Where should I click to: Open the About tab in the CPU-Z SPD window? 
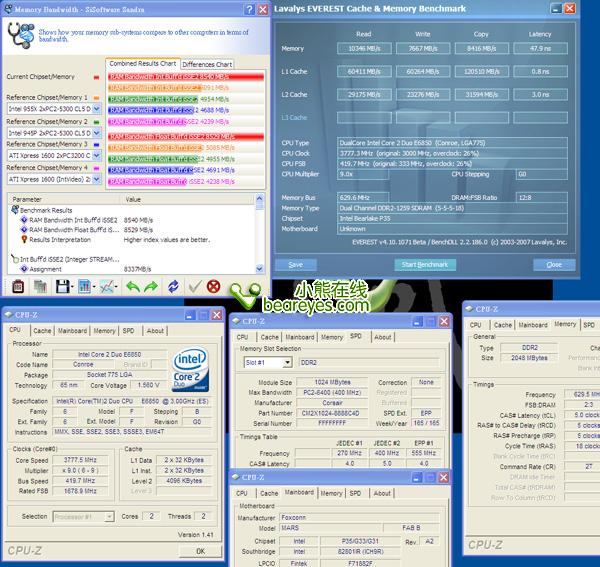pos(383,337)
